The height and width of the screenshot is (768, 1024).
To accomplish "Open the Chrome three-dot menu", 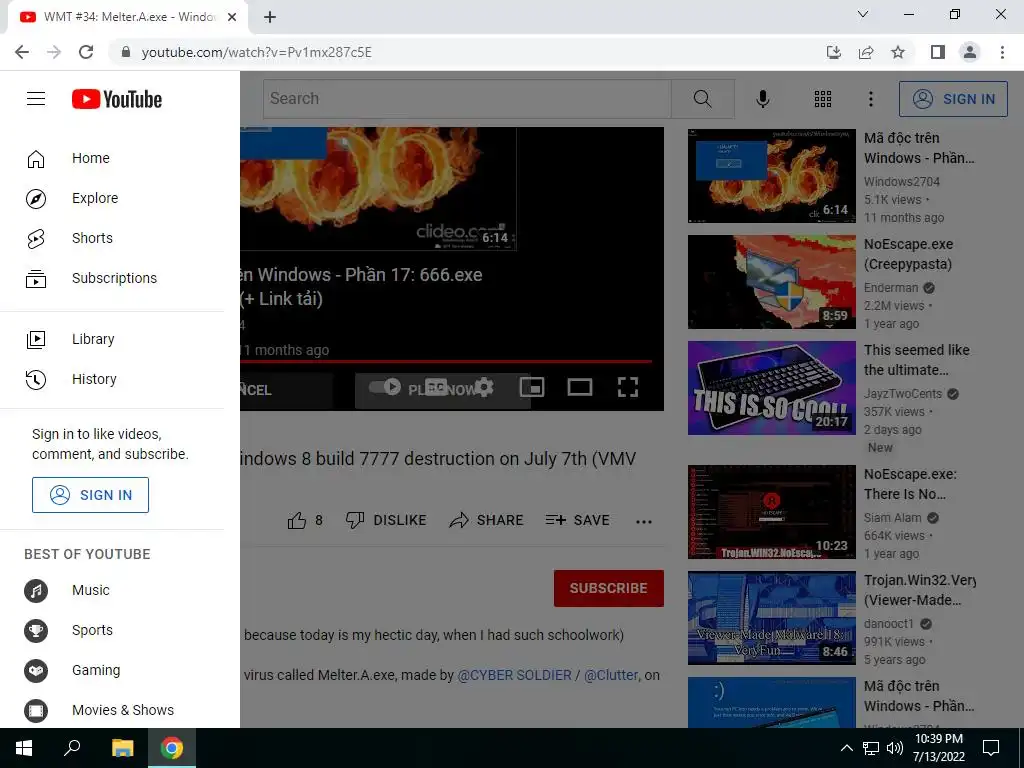I will point(1002,52).
